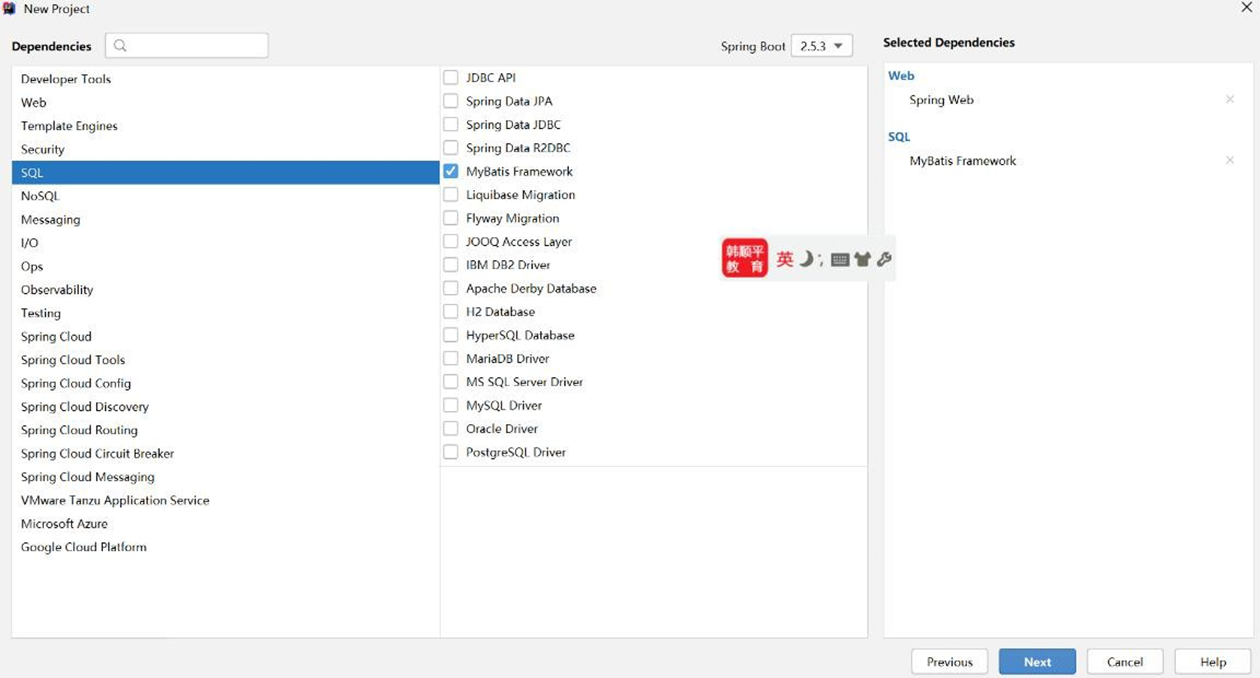Click the search magnifier icon in Dependencies field
This screenshot has width=1260, height=678.
(x=121, y=46)
